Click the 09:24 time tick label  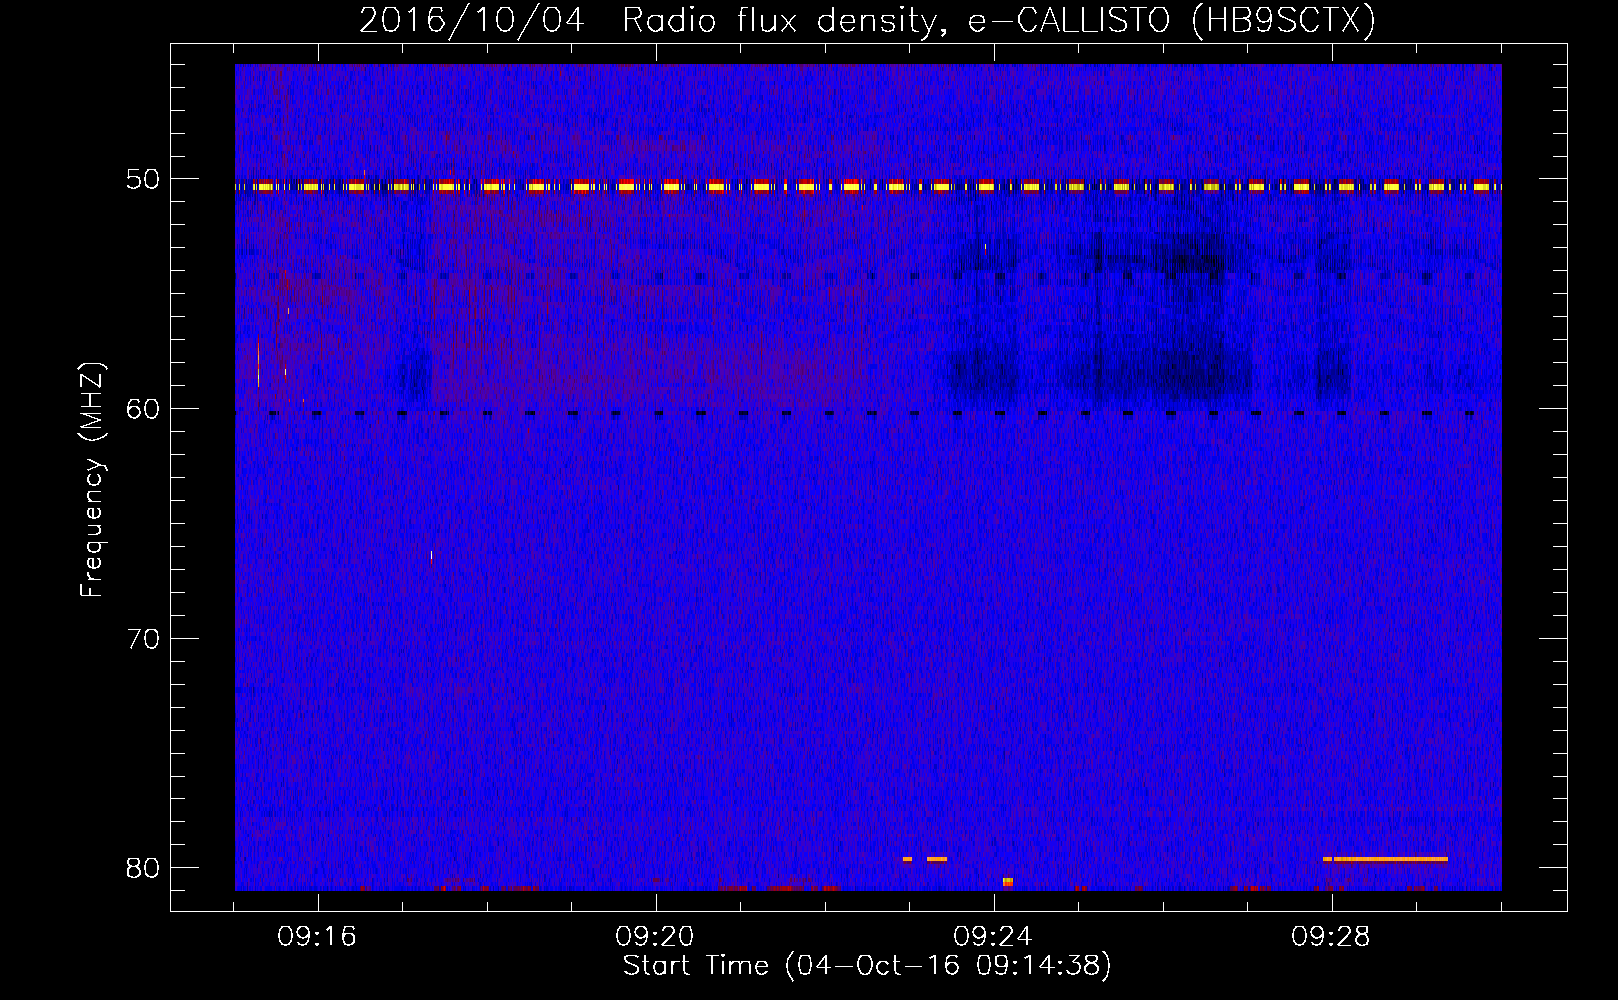tap(993, 937)
